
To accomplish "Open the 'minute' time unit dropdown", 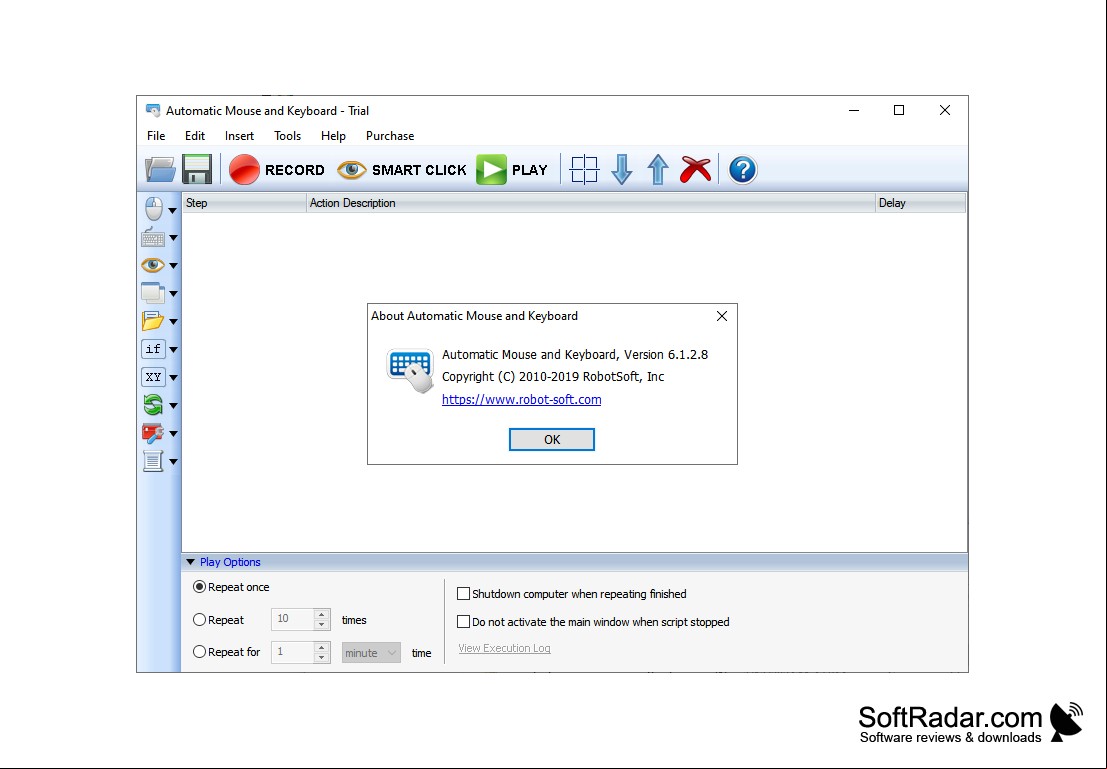I will pyautogui.click(x=371, y=652).
